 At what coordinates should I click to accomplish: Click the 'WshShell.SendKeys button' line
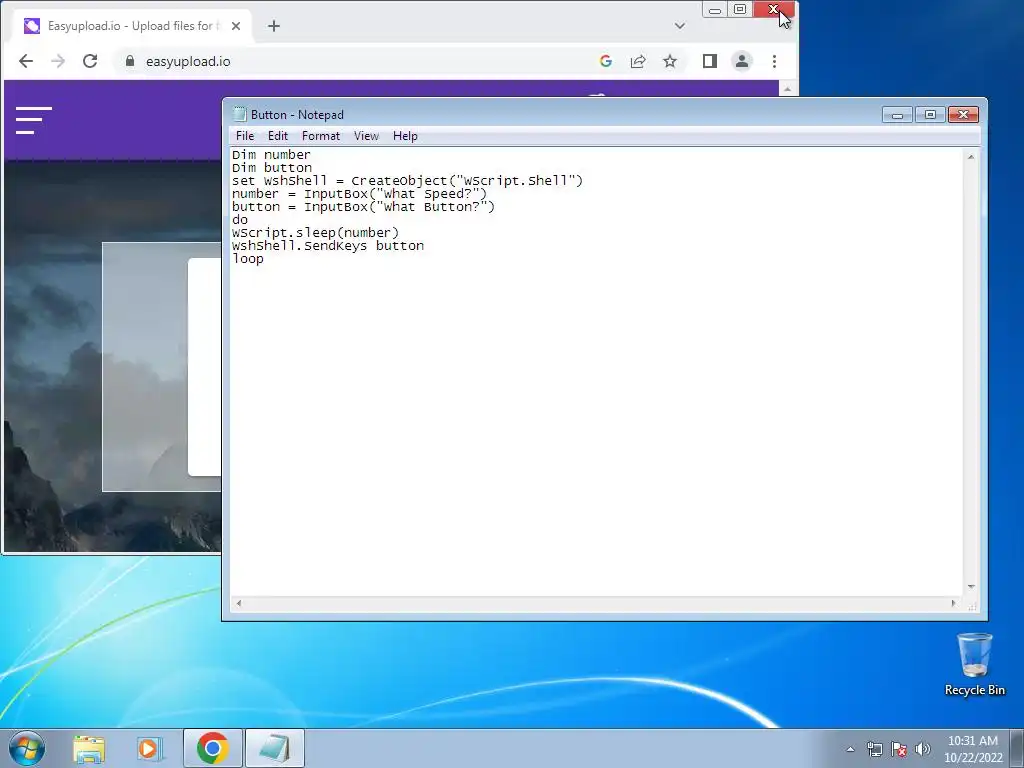pos(328,246)
